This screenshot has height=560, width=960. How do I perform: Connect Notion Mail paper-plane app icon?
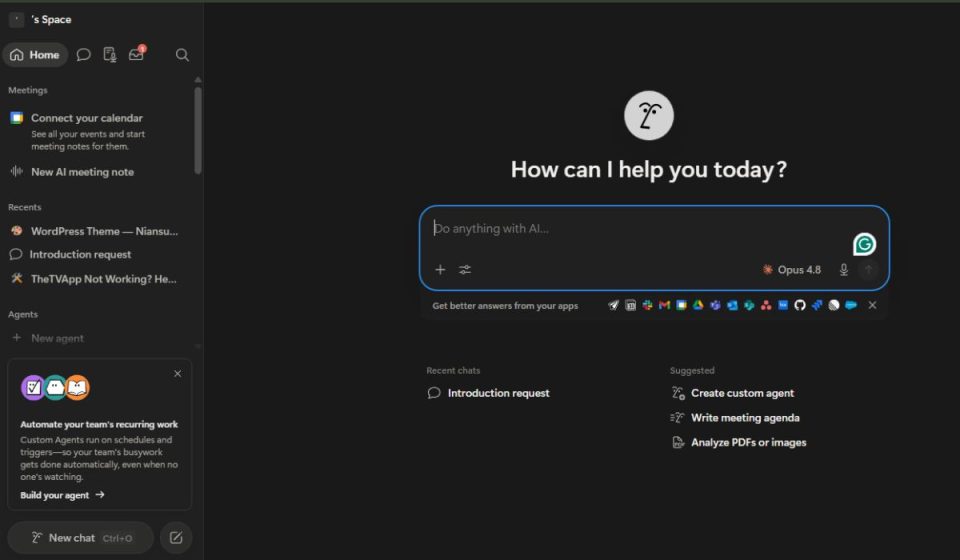click(x=613, y=305)
